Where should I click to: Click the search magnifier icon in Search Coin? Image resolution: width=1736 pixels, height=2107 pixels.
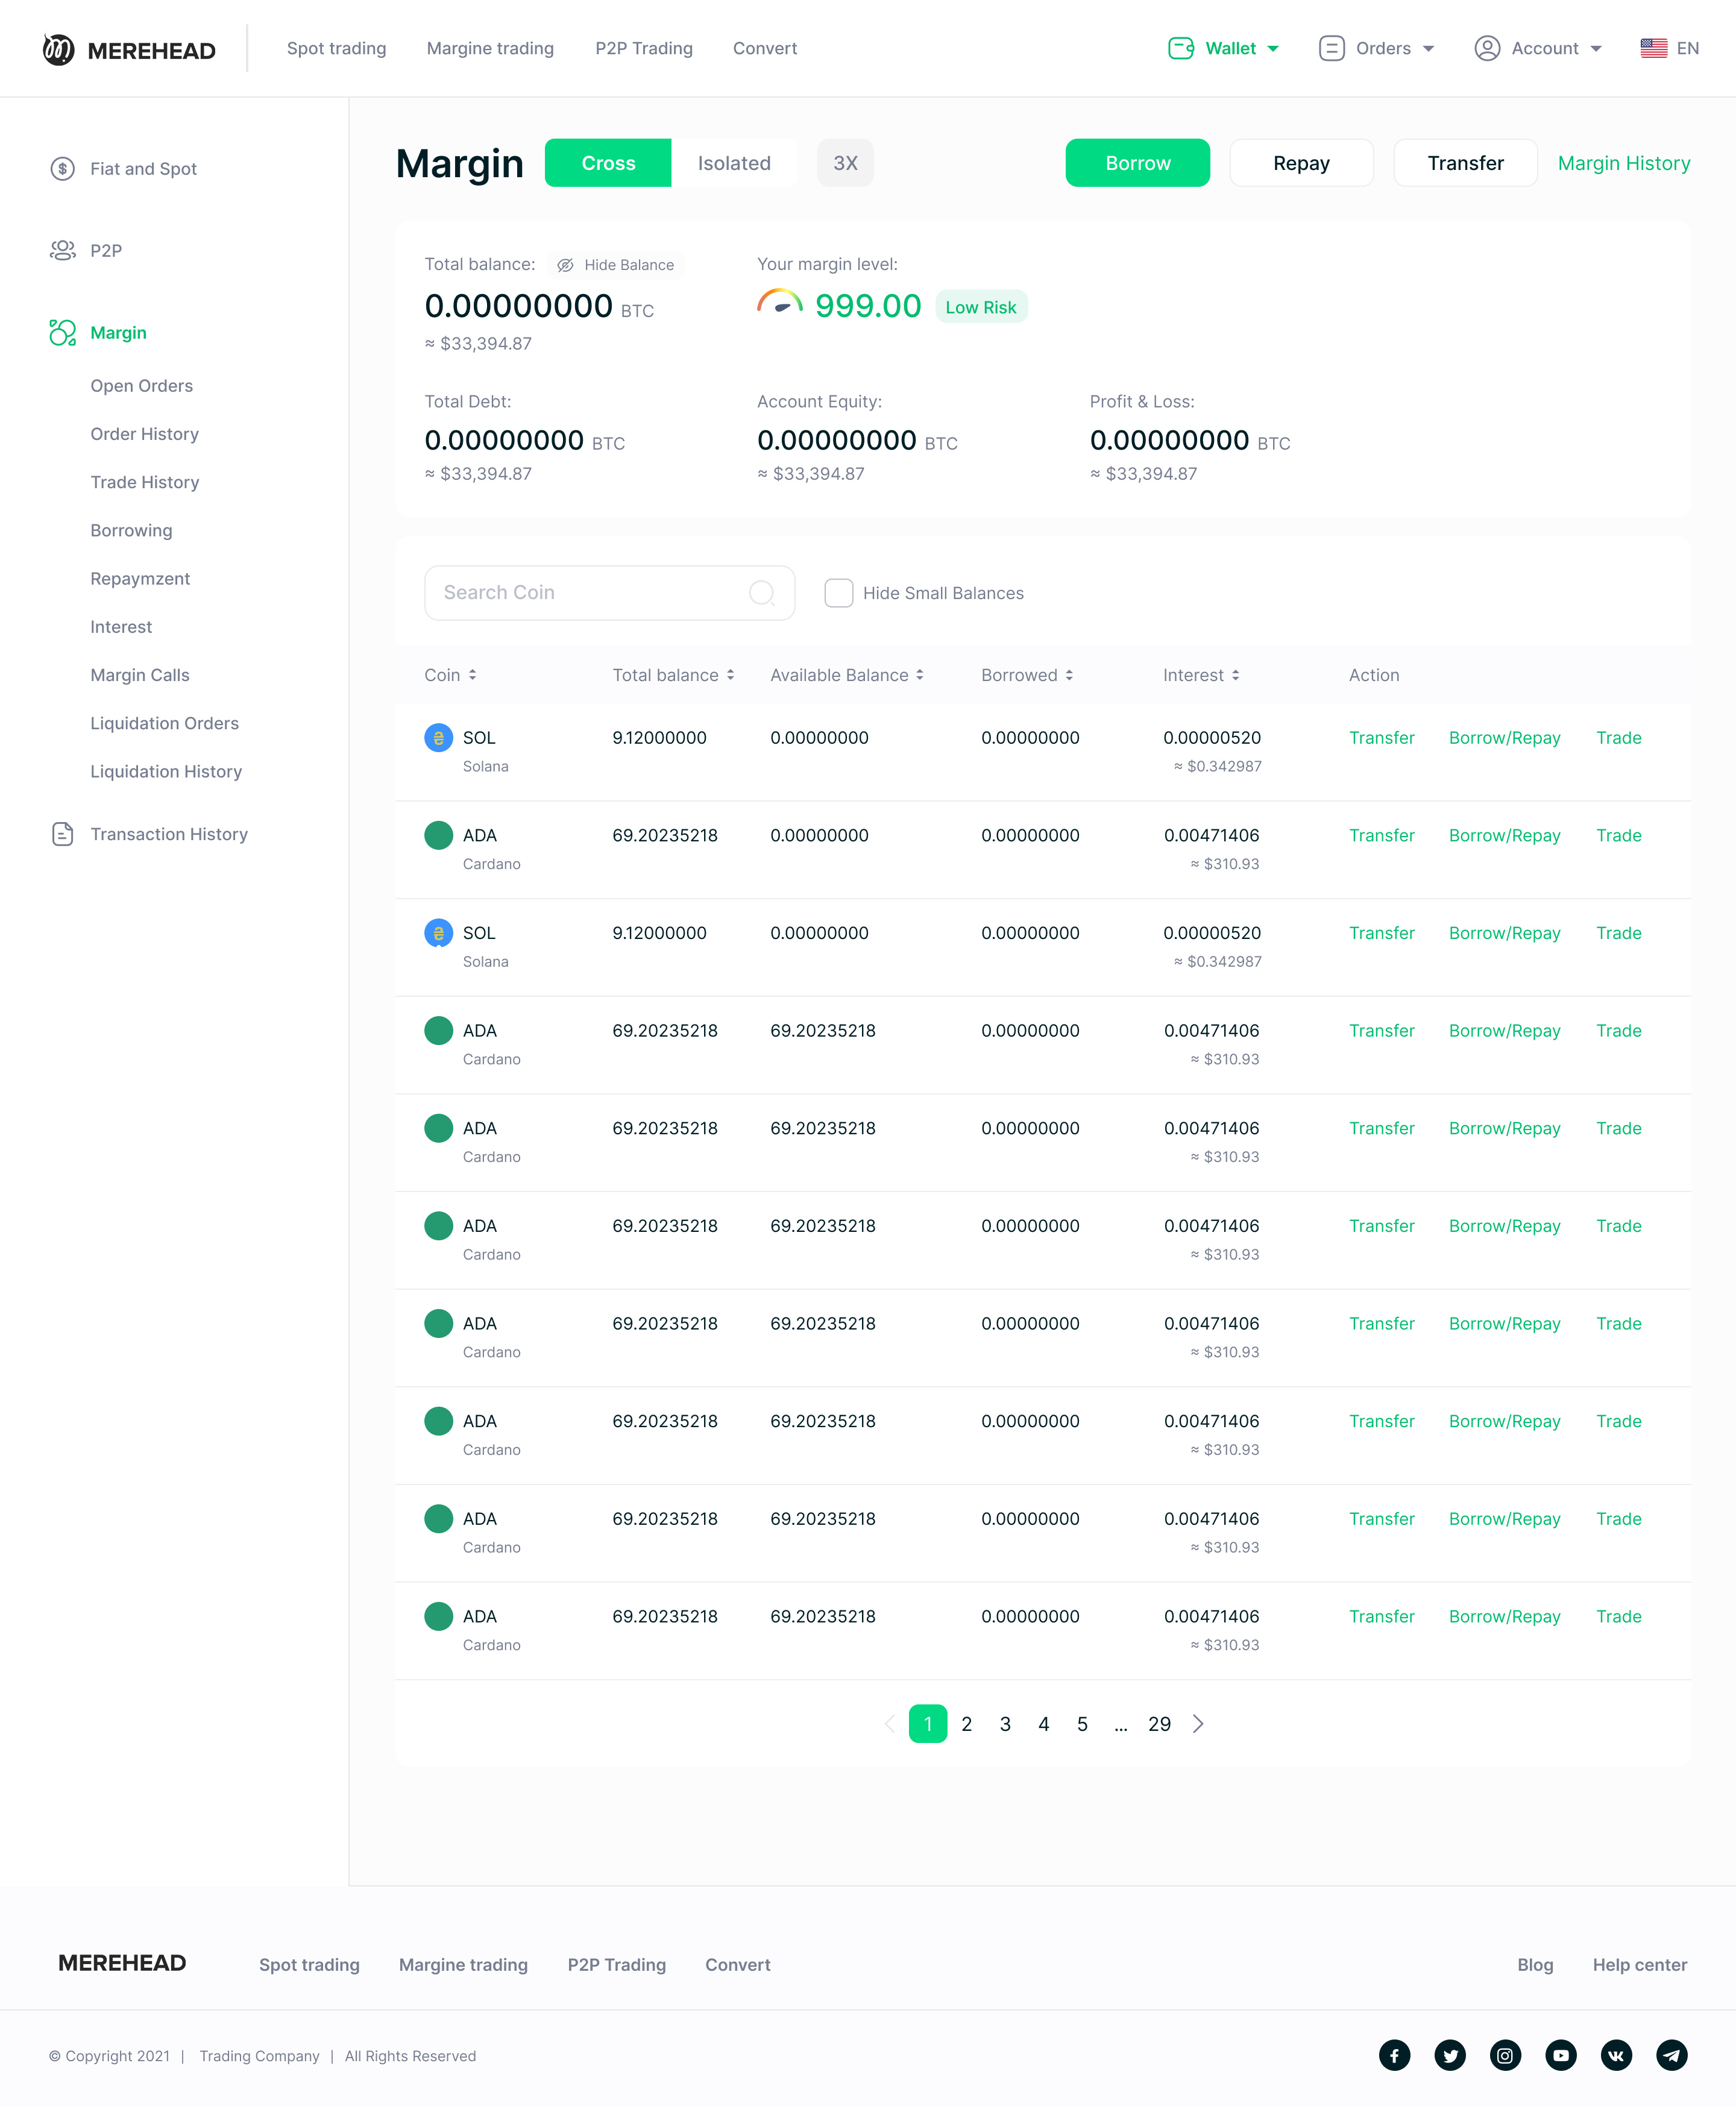(761, 593)
